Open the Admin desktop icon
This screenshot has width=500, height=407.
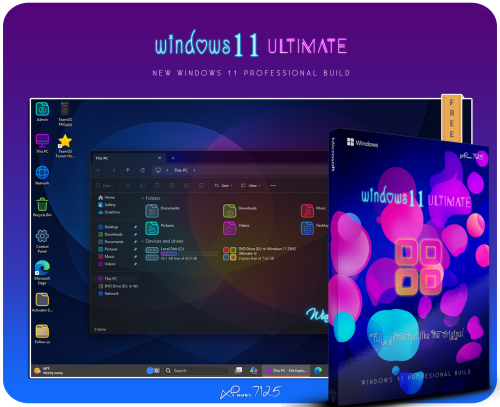(x=42, y=112)
